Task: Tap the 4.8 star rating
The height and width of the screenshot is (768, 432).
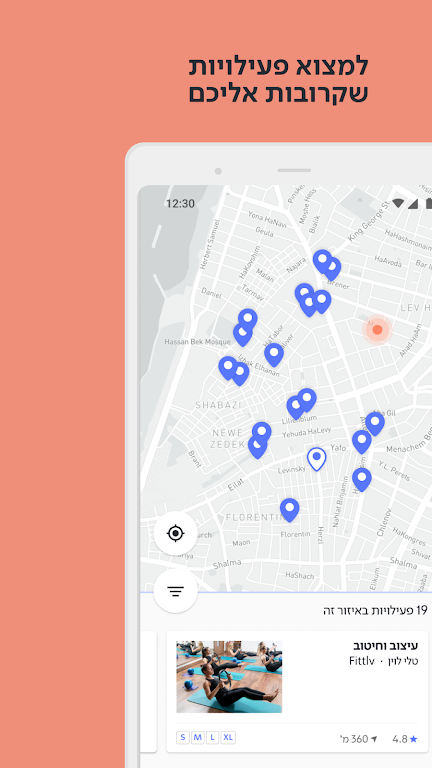Action: coord(405,739)
